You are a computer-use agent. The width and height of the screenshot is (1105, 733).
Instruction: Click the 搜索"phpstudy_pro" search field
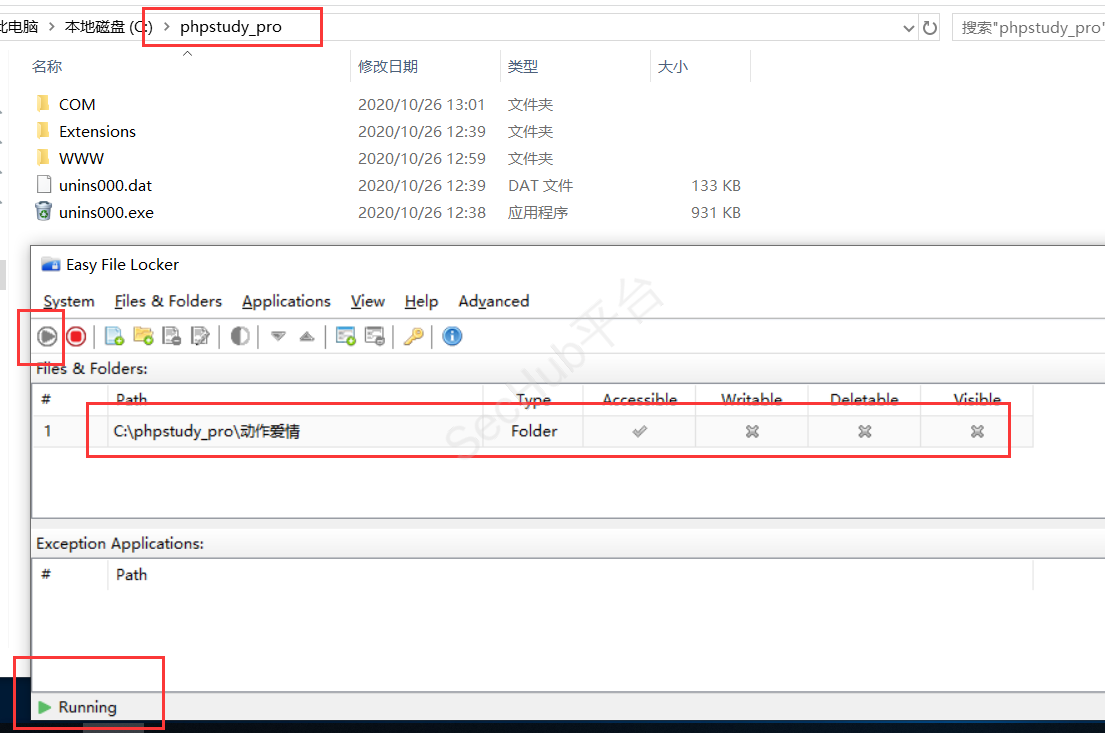point(1029,27)
